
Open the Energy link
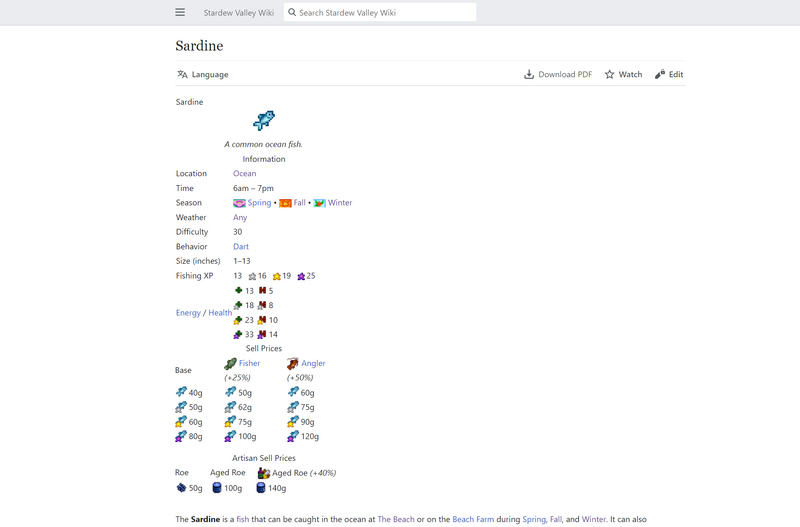coord(188,313)
